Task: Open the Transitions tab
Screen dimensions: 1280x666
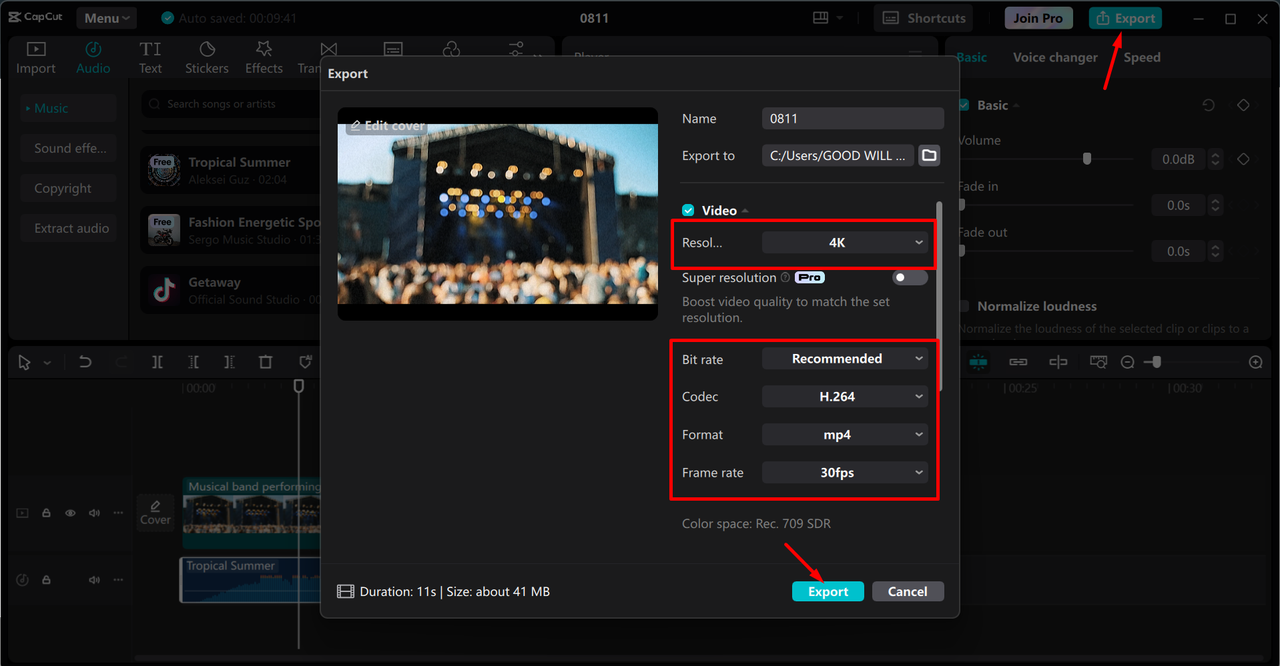Action: [x=310, y=58]
